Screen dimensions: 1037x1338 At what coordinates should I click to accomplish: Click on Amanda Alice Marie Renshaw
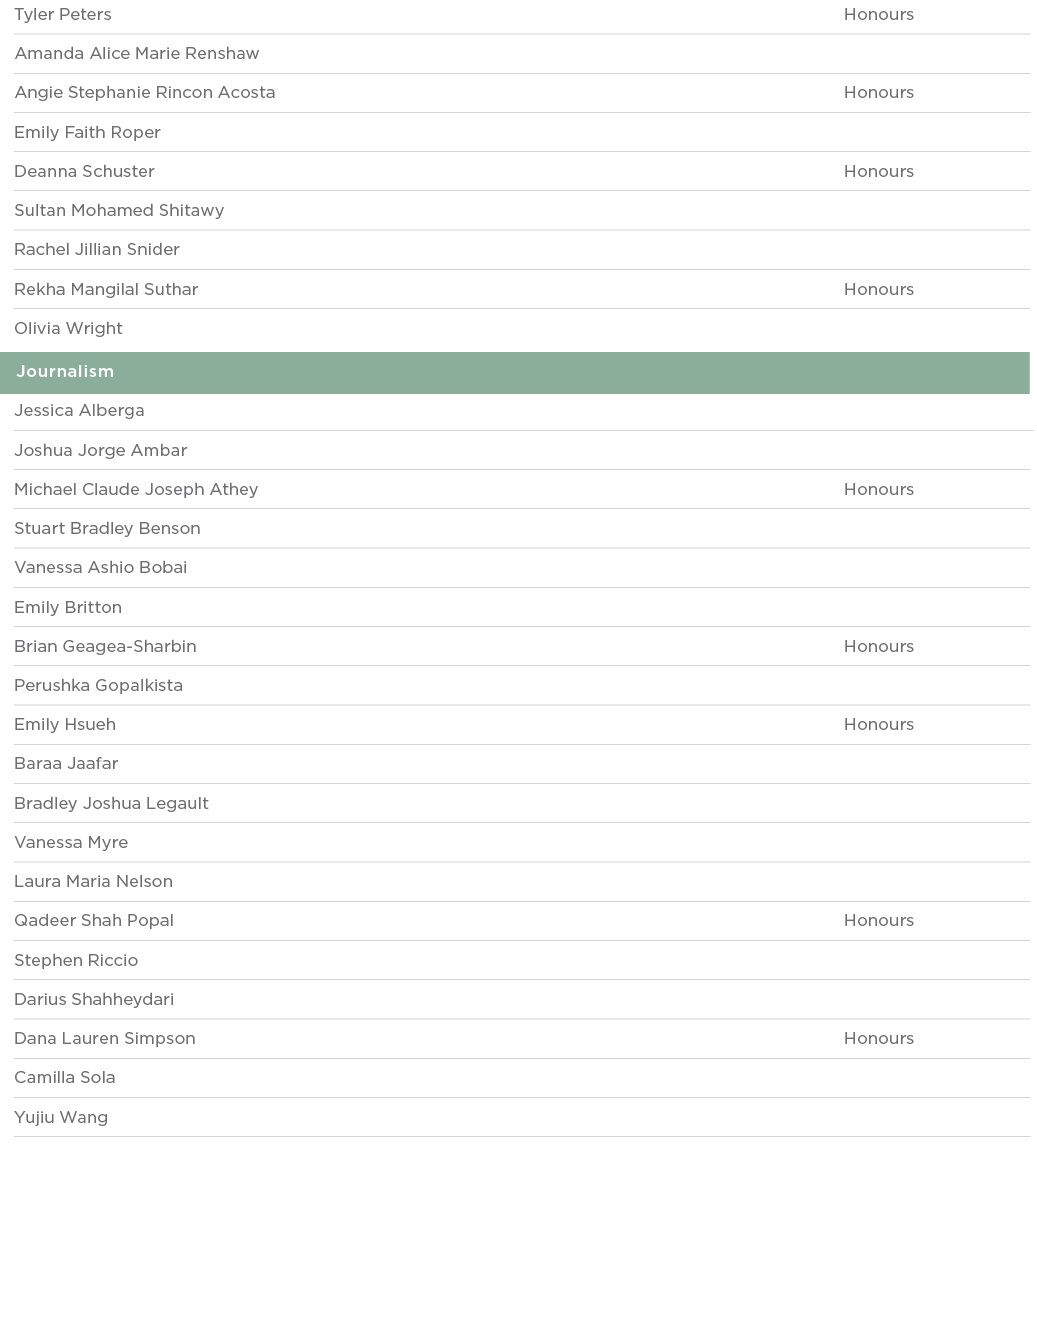tap(136, 54)
